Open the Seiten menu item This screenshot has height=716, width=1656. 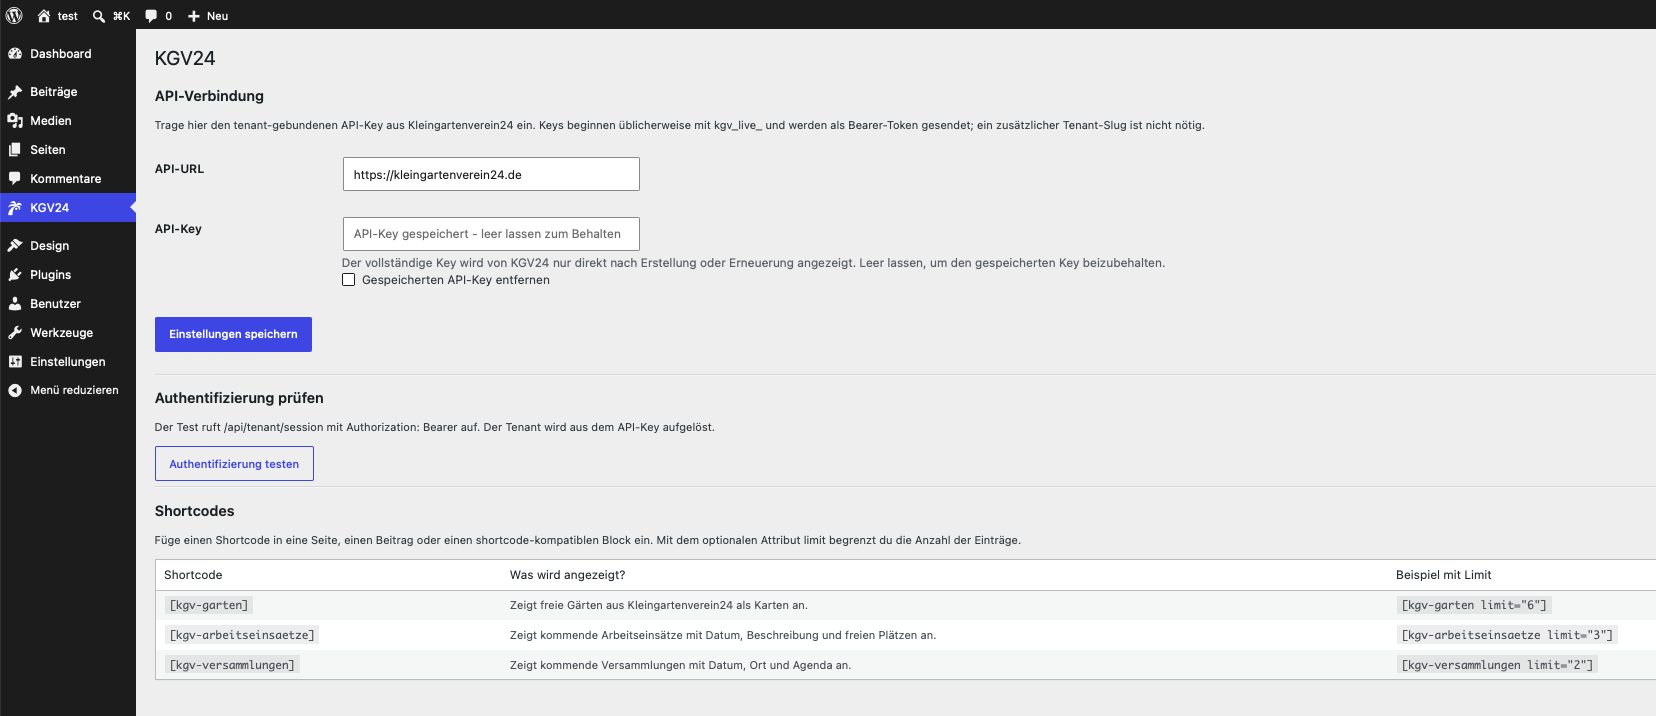(x=68, y=150)
